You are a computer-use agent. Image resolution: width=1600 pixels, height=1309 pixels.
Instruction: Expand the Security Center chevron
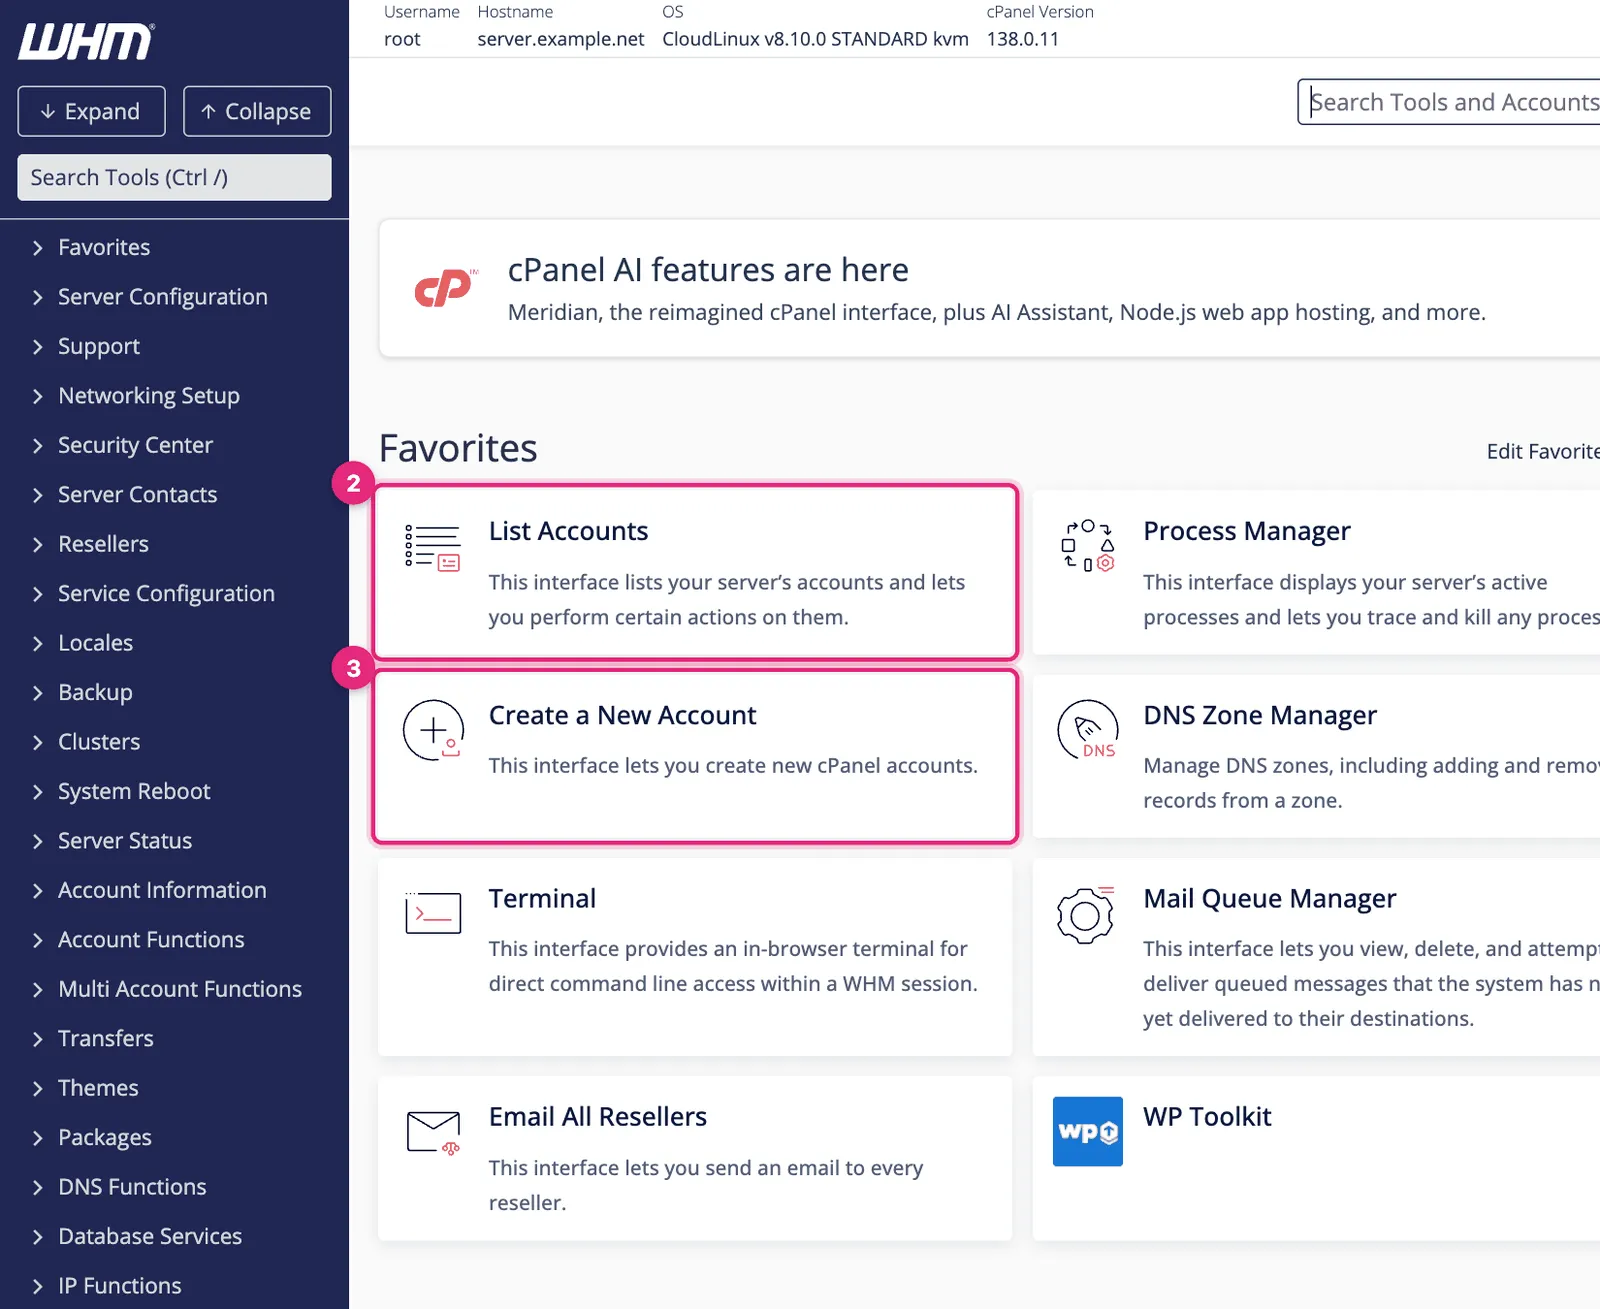(x=38, y=446)
